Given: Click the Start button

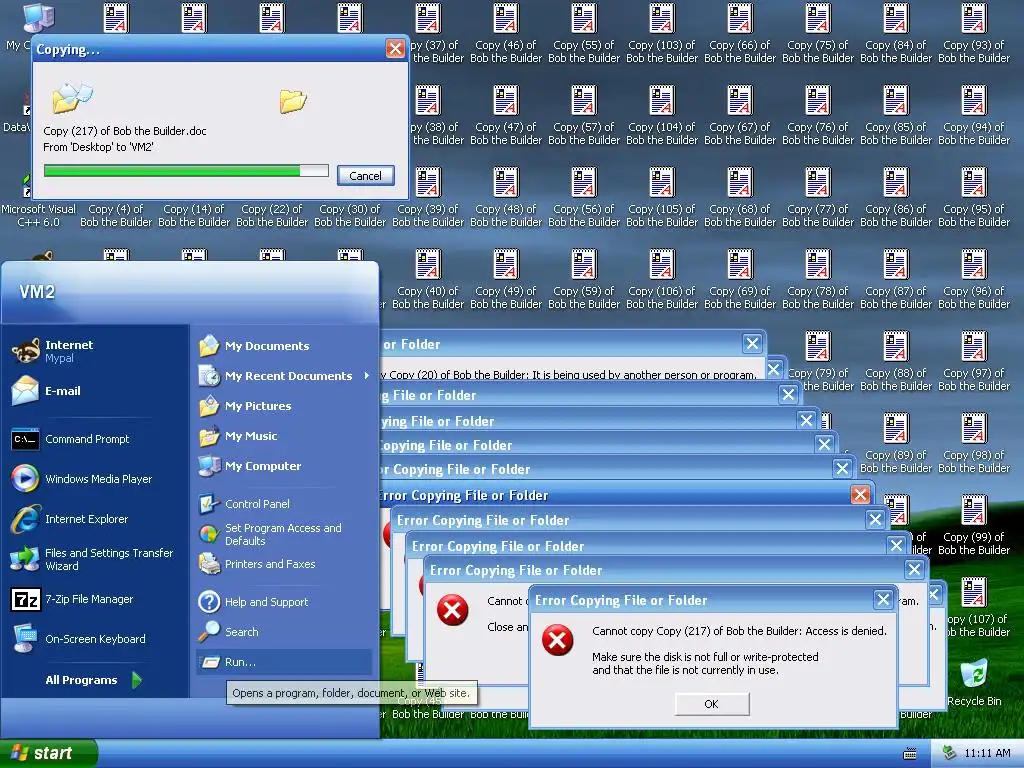Looking at the screenshot, I should coord(48,753).
